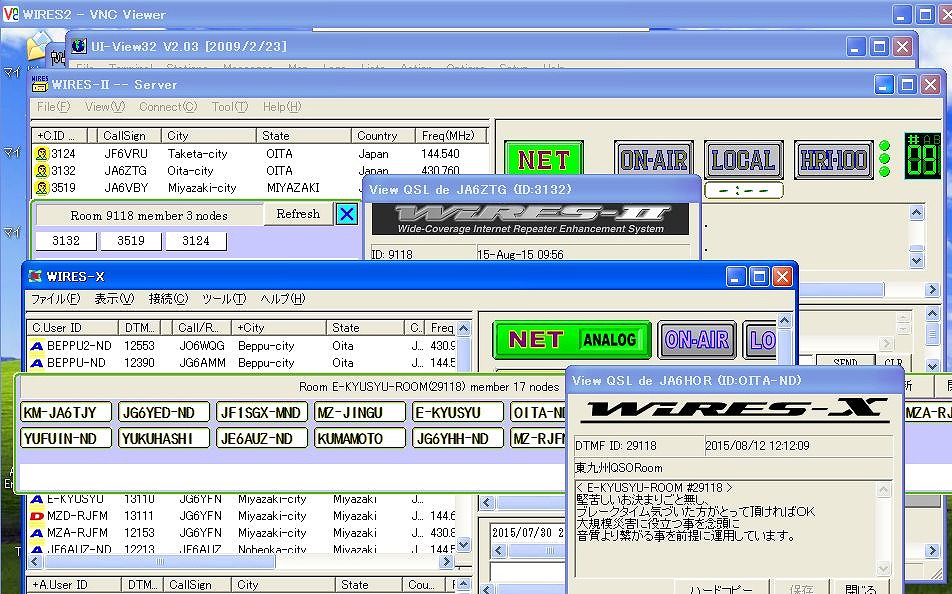This screenshot has height=594, width=952.
Task: Open ヘルプ(H) menu in WIRES-X
Action: [283, 299]
